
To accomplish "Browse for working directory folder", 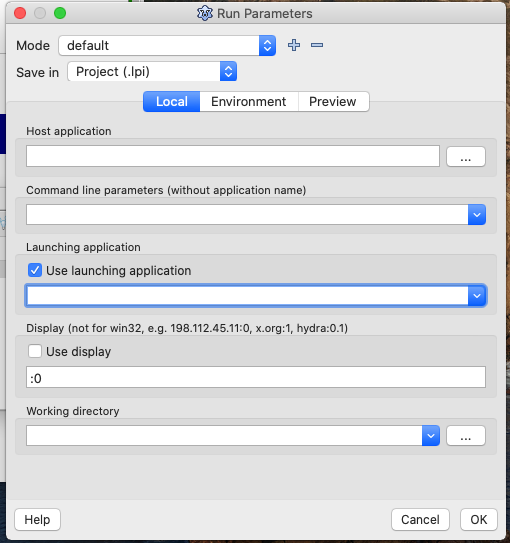I will (466, 436).
